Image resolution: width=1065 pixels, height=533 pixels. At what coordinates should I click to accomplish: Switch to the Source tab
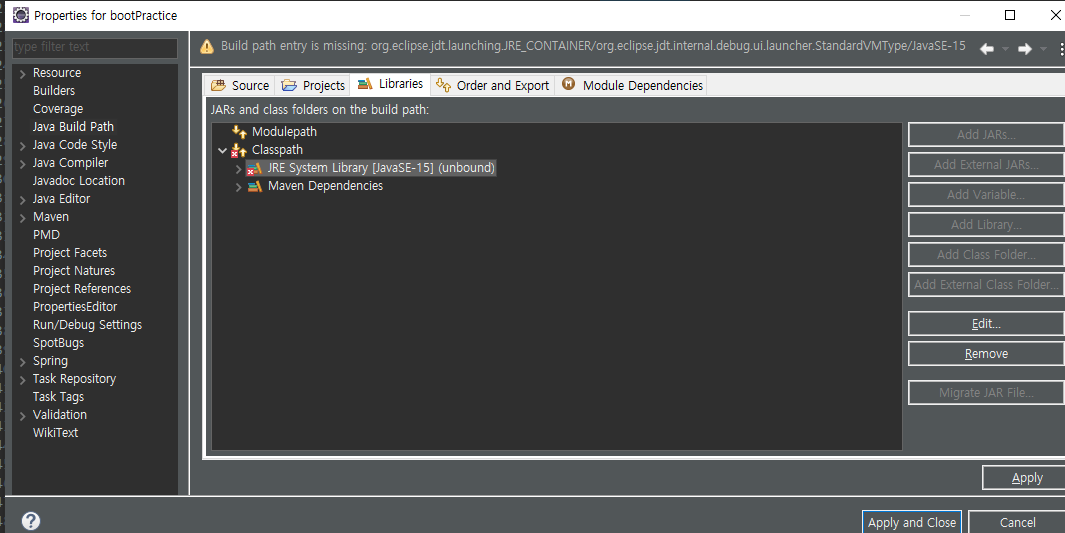[239, 85]
